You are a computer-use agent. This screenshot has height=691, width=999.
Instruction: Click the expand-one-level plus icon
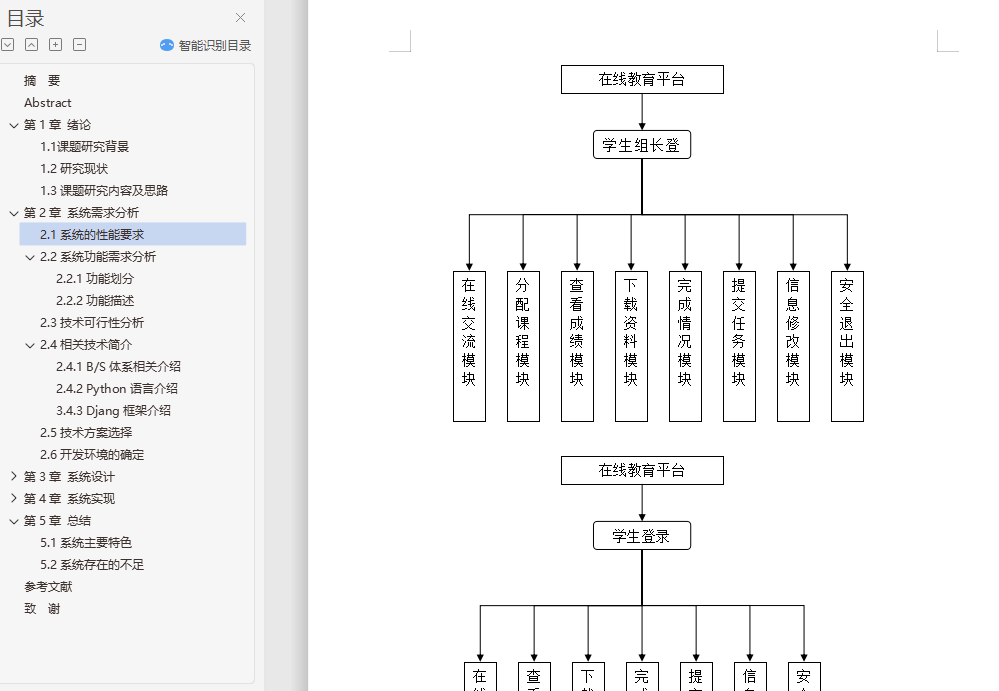click(x=55, y=45)
